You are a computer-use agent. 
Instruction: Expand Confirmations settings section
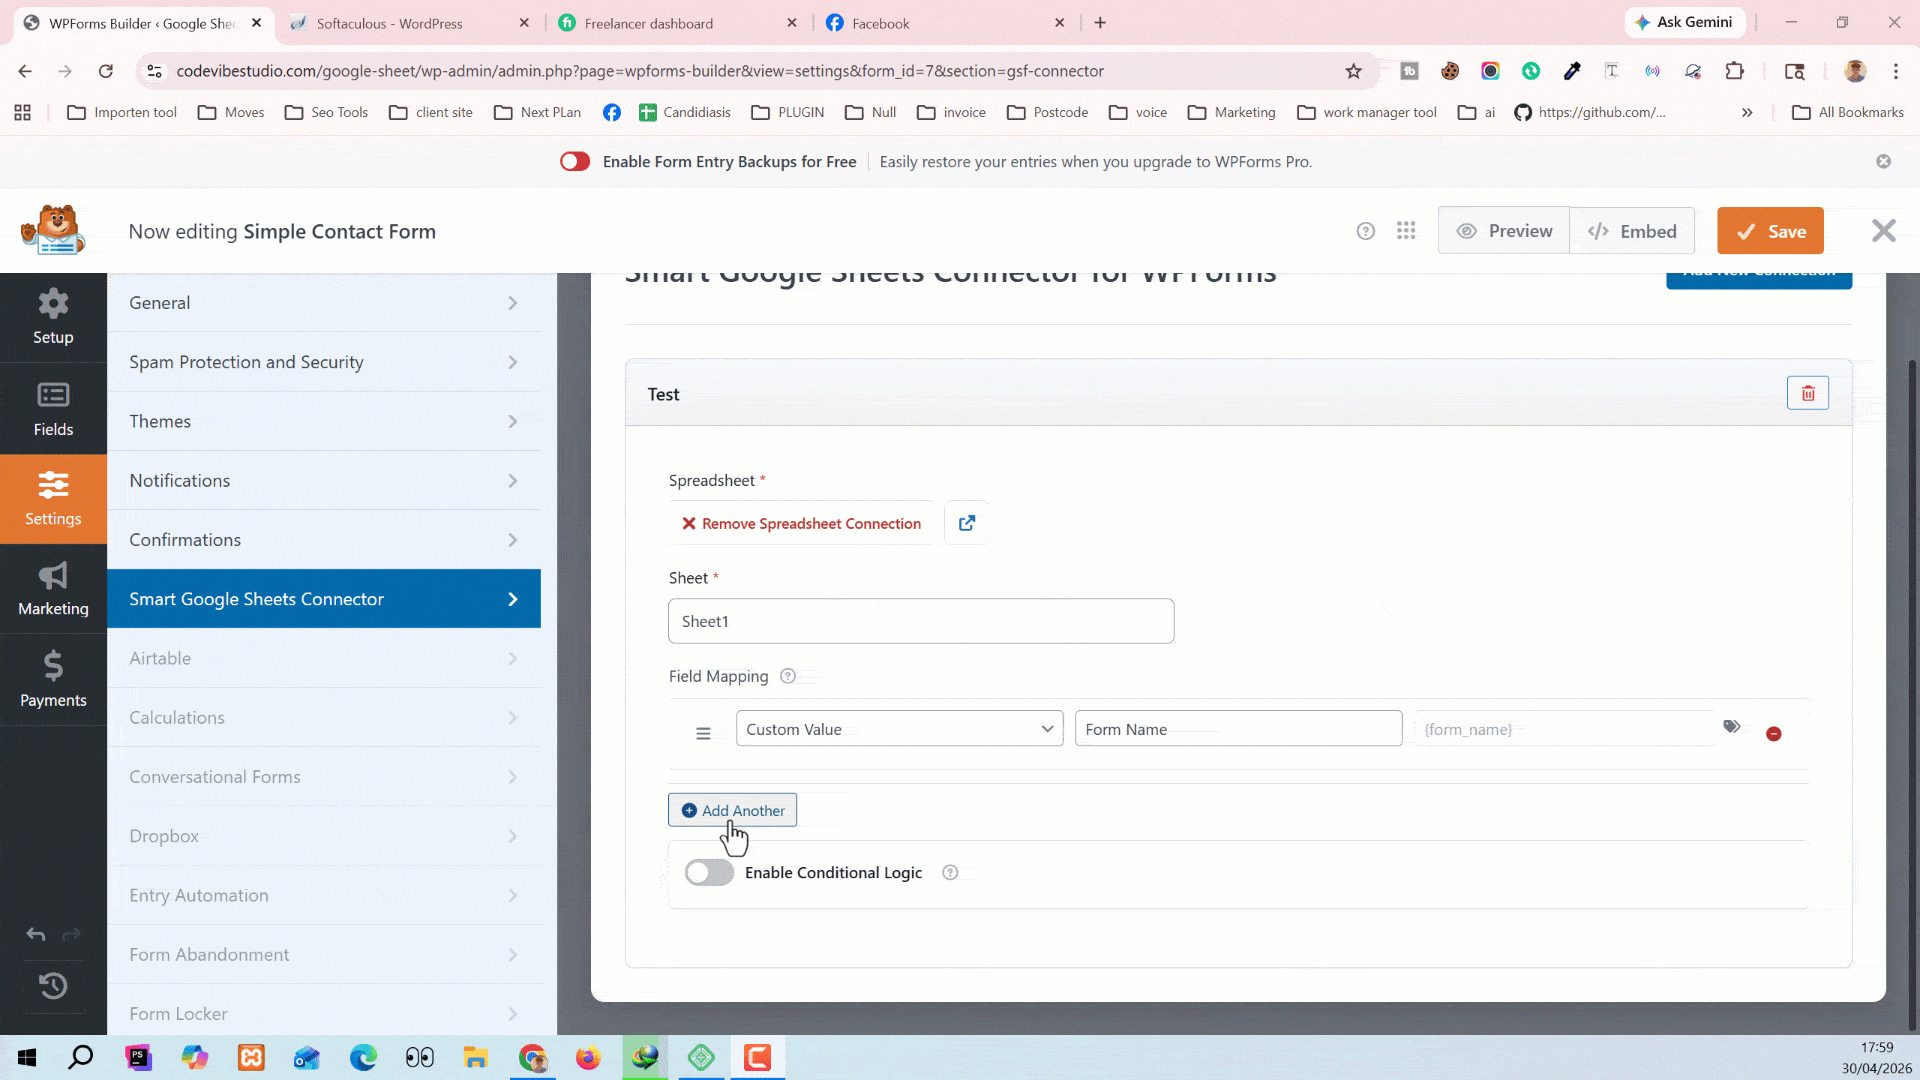point(324,540)
